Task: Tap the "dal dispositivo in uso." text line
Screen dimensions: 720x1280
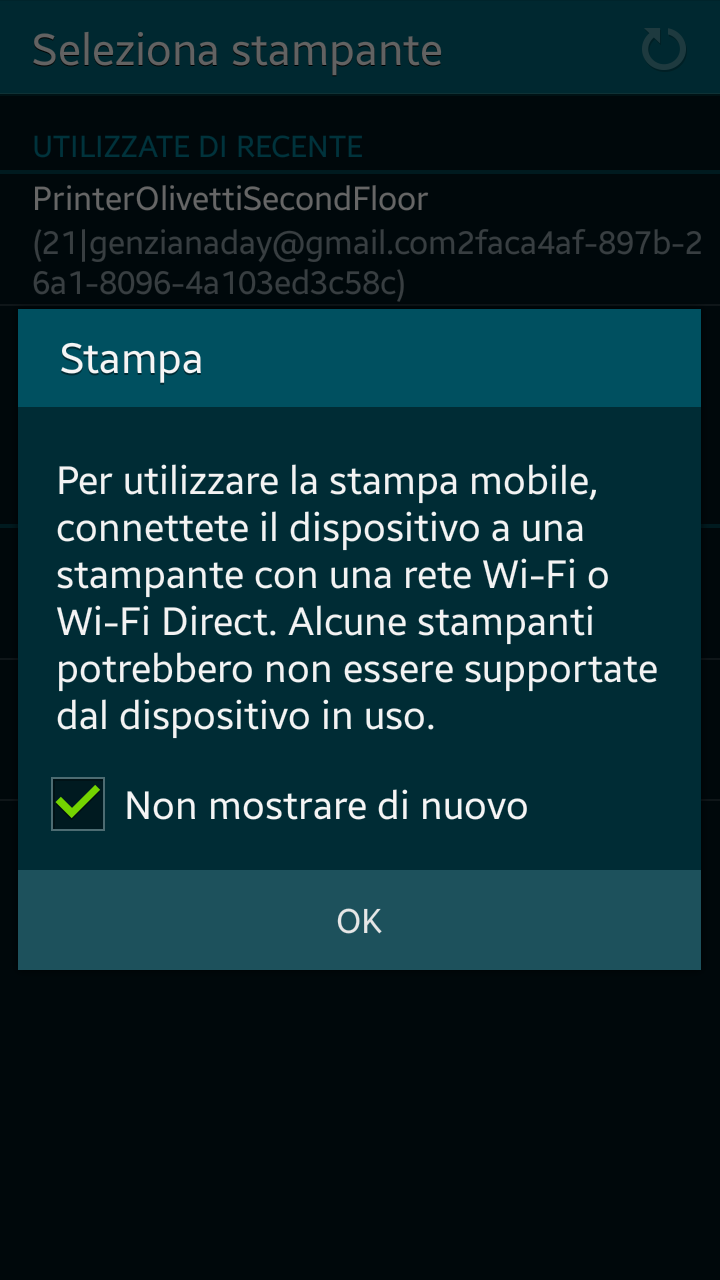Action: click(246, 716)
